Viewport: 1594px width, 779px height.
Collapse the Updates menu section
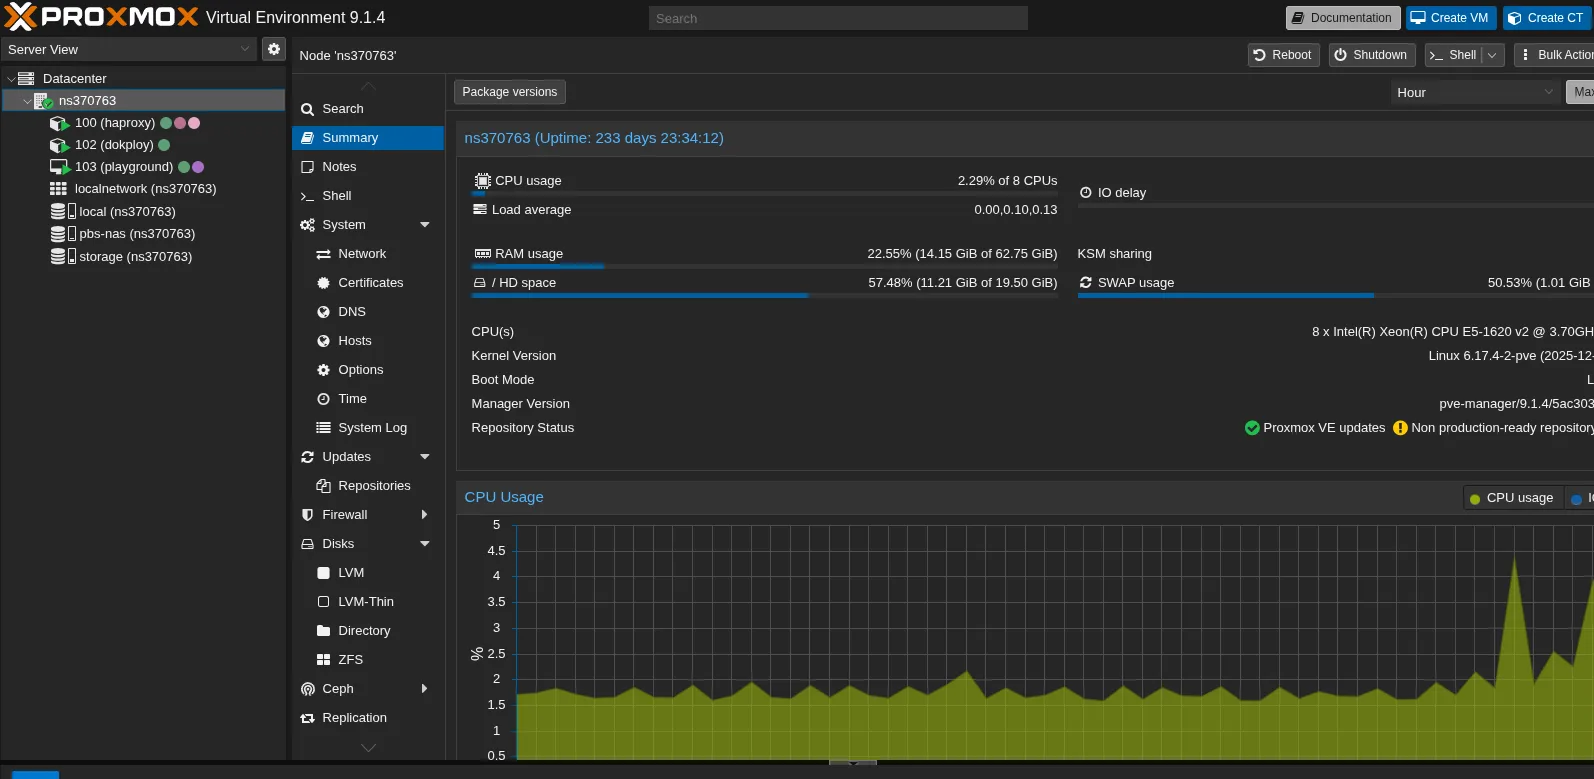(x=425, y=457)
